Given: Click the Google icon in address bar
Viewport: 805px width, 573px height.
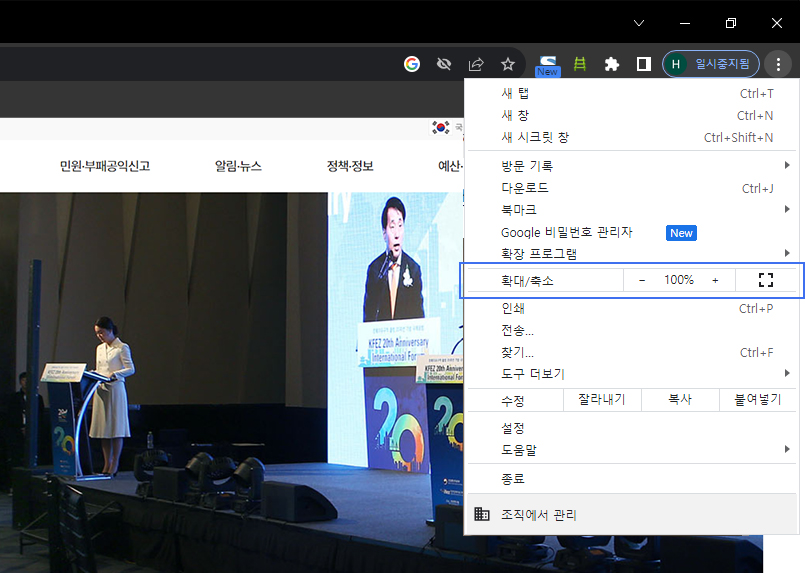Looking at the screenshot, I should click(x=412, y=64).
